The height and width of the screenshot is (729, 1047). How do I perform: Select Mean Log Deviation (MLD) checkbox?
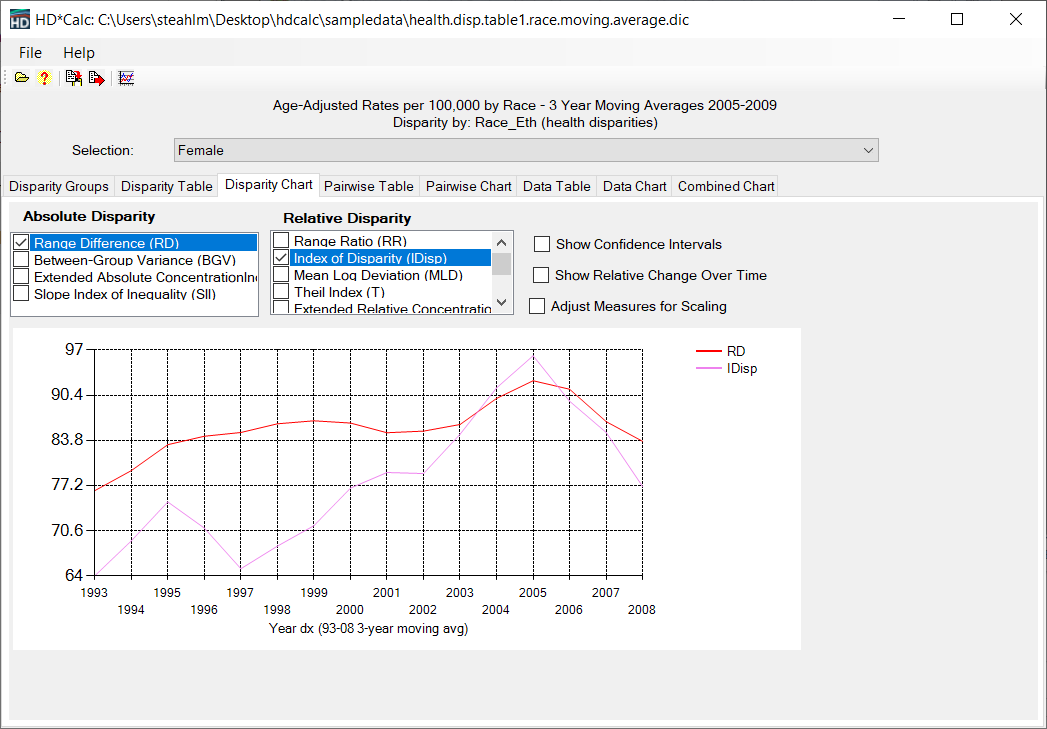point(282,275)
